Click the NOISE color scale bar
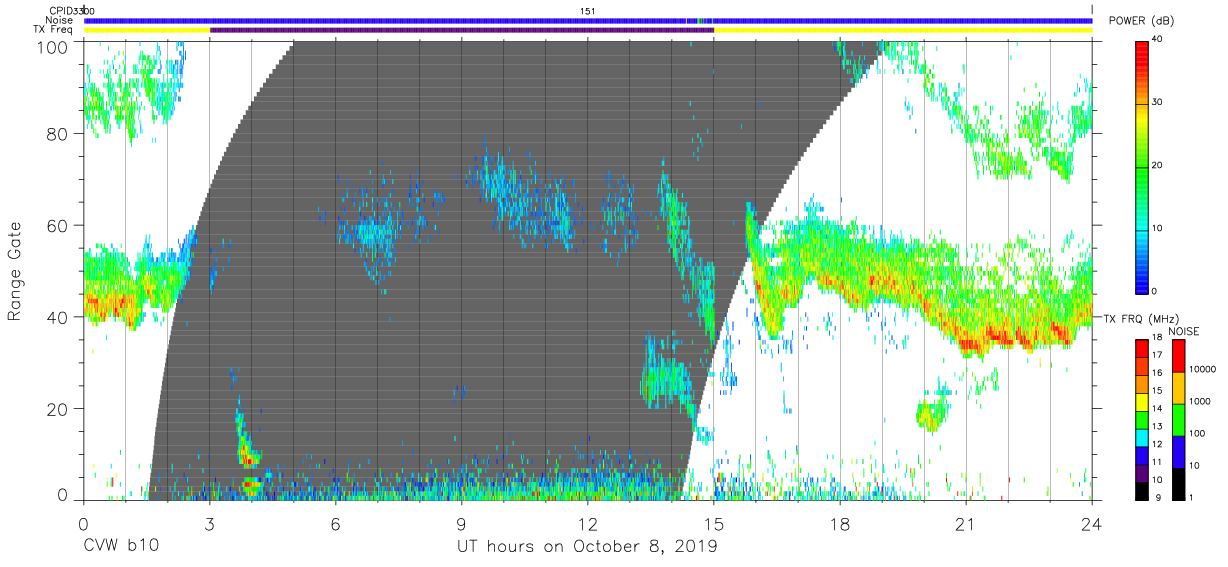This screenshot has height=567, width=1228. point(1179,419)
